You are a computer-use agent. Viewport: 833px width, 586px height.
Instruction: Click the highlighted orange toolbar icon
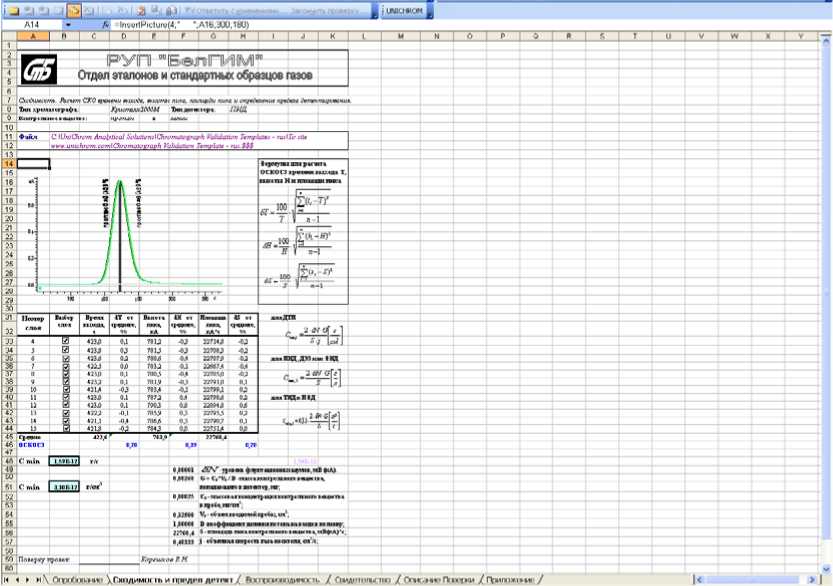coord(74,10)
